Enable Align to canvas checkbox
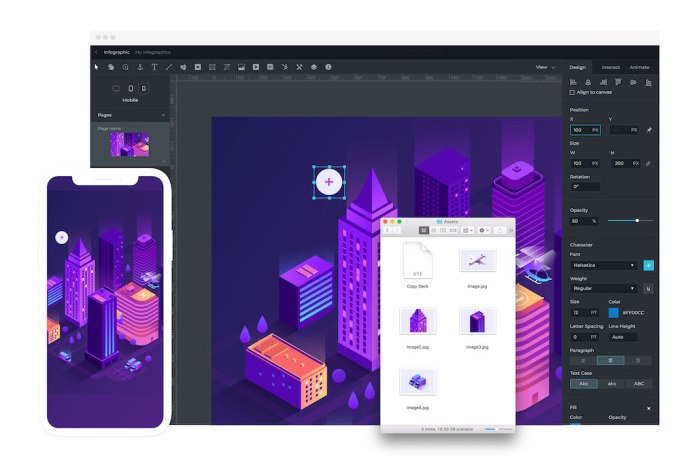The image size is (680, 456). click(x=572, y=92)
